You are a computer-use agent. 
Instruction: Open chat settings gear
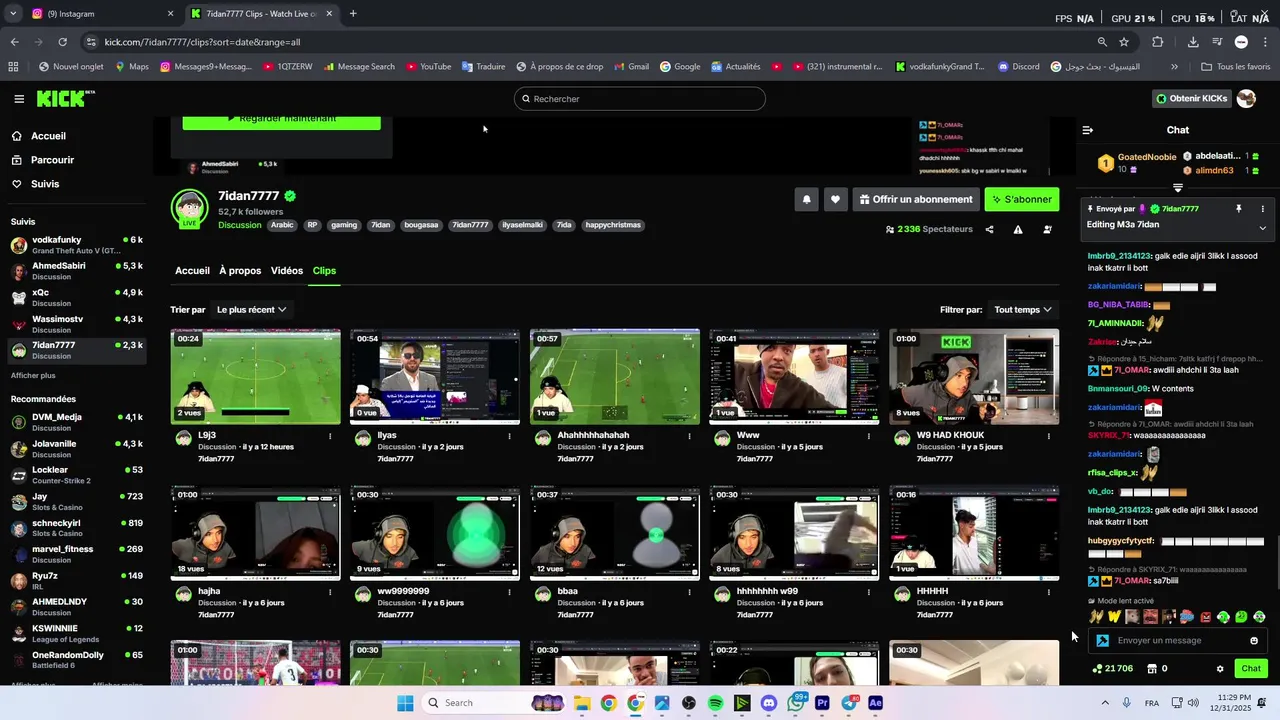coord(1220,669)
